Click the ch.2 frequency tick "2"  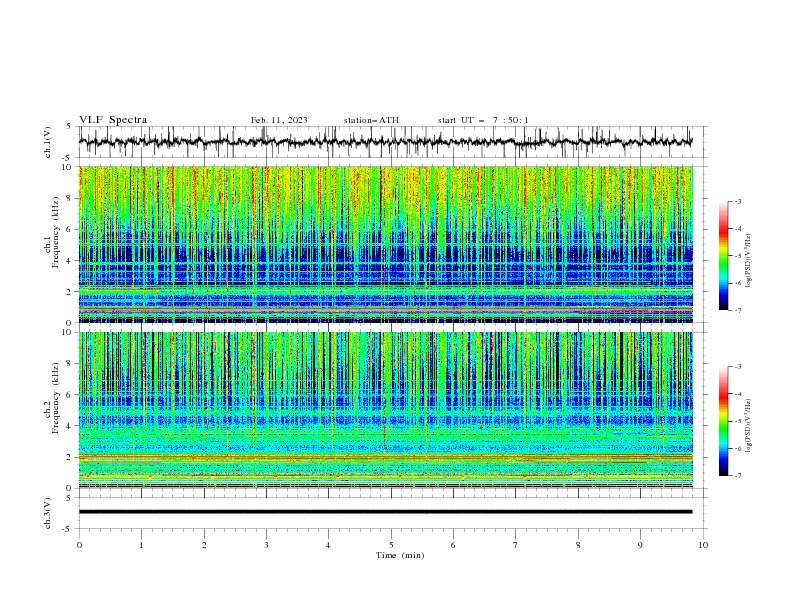[70, 457]
